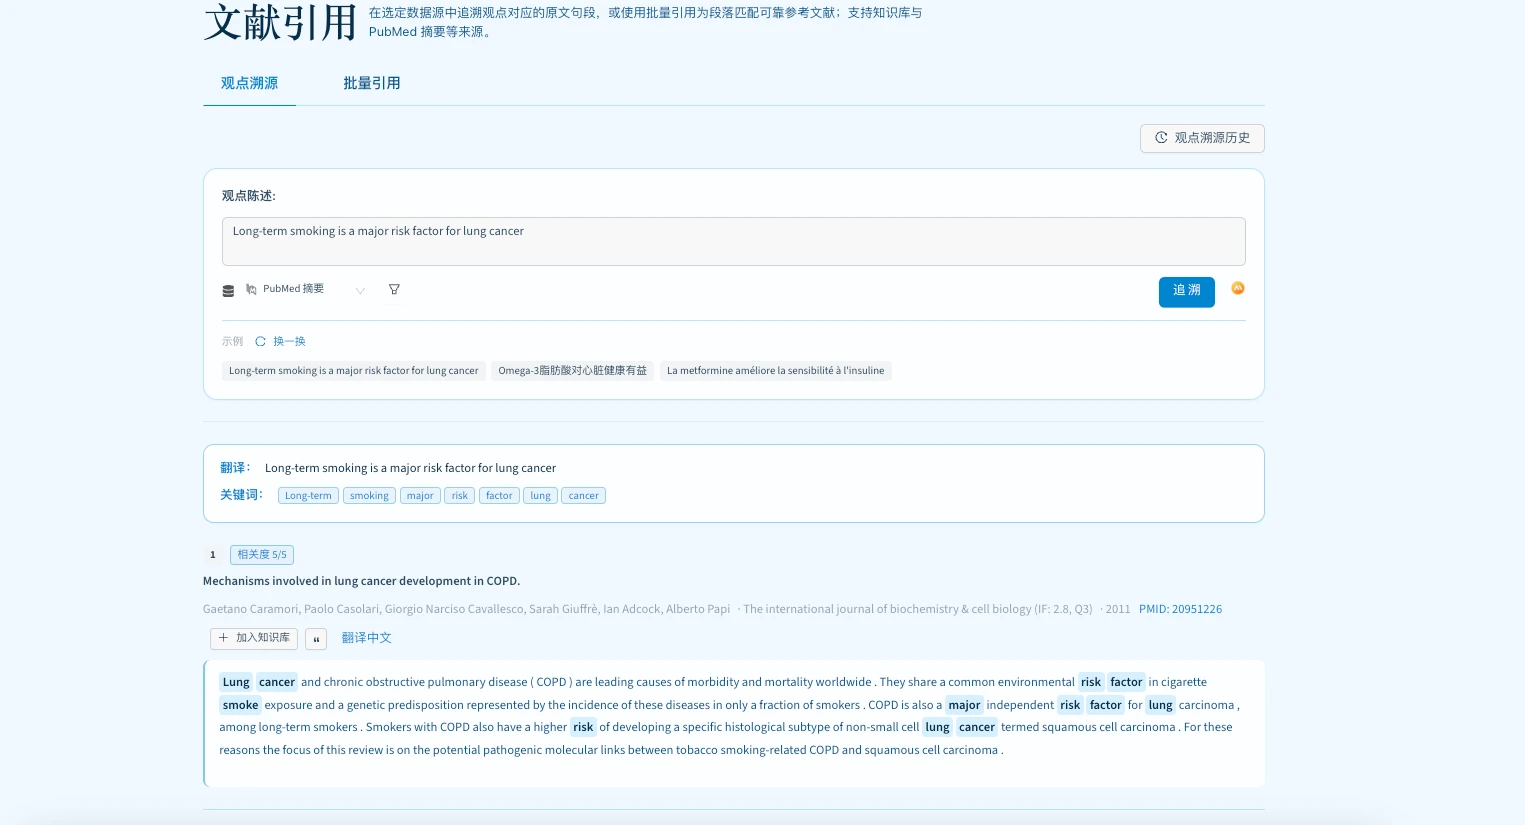Select the 观点溯源 tab

(x=249, y=84)
